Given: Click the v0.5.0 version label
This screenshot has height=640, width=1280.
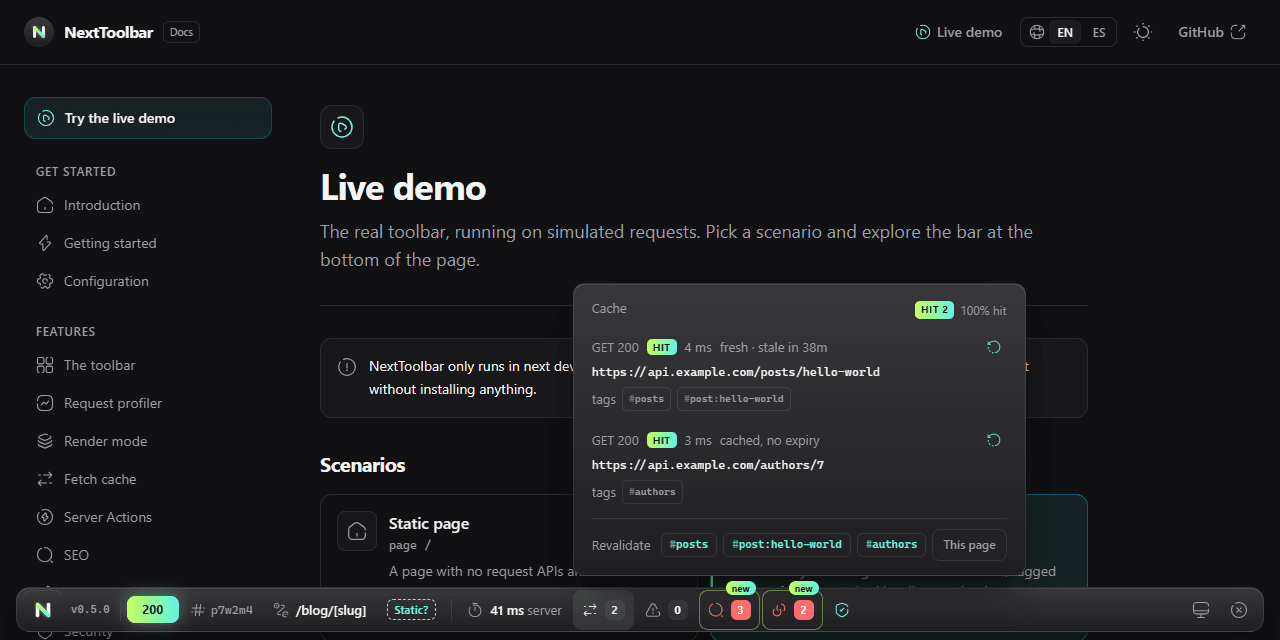Looking at the screenshot, I should [x=90, y=610].
